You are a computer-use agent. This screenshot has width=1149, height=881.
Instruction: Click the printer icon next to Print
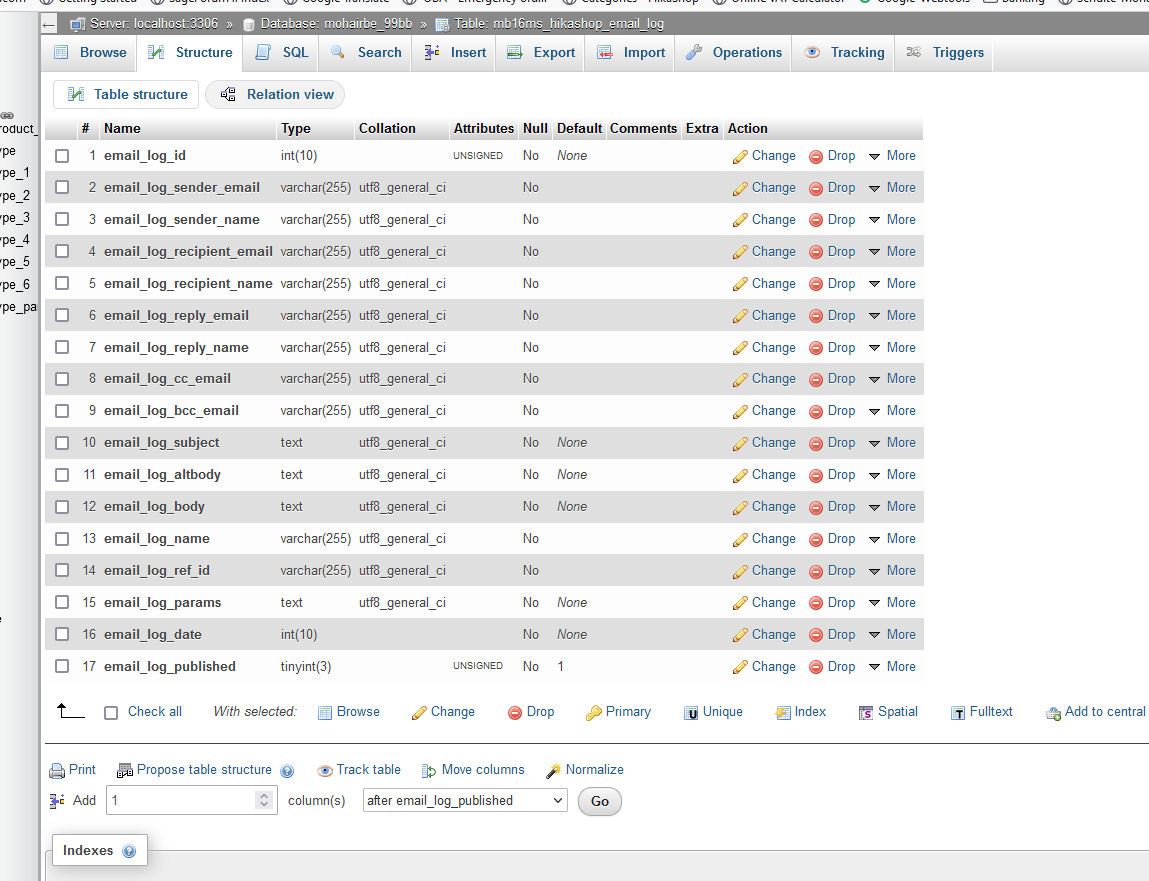pos(56,770)
